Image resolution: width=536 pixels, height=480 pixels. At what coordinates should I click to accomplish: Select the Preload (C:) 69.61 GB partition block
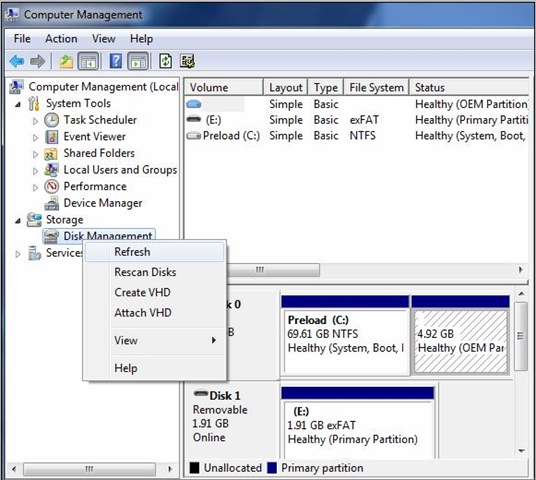pyautogui.click(x=345, y=335)
